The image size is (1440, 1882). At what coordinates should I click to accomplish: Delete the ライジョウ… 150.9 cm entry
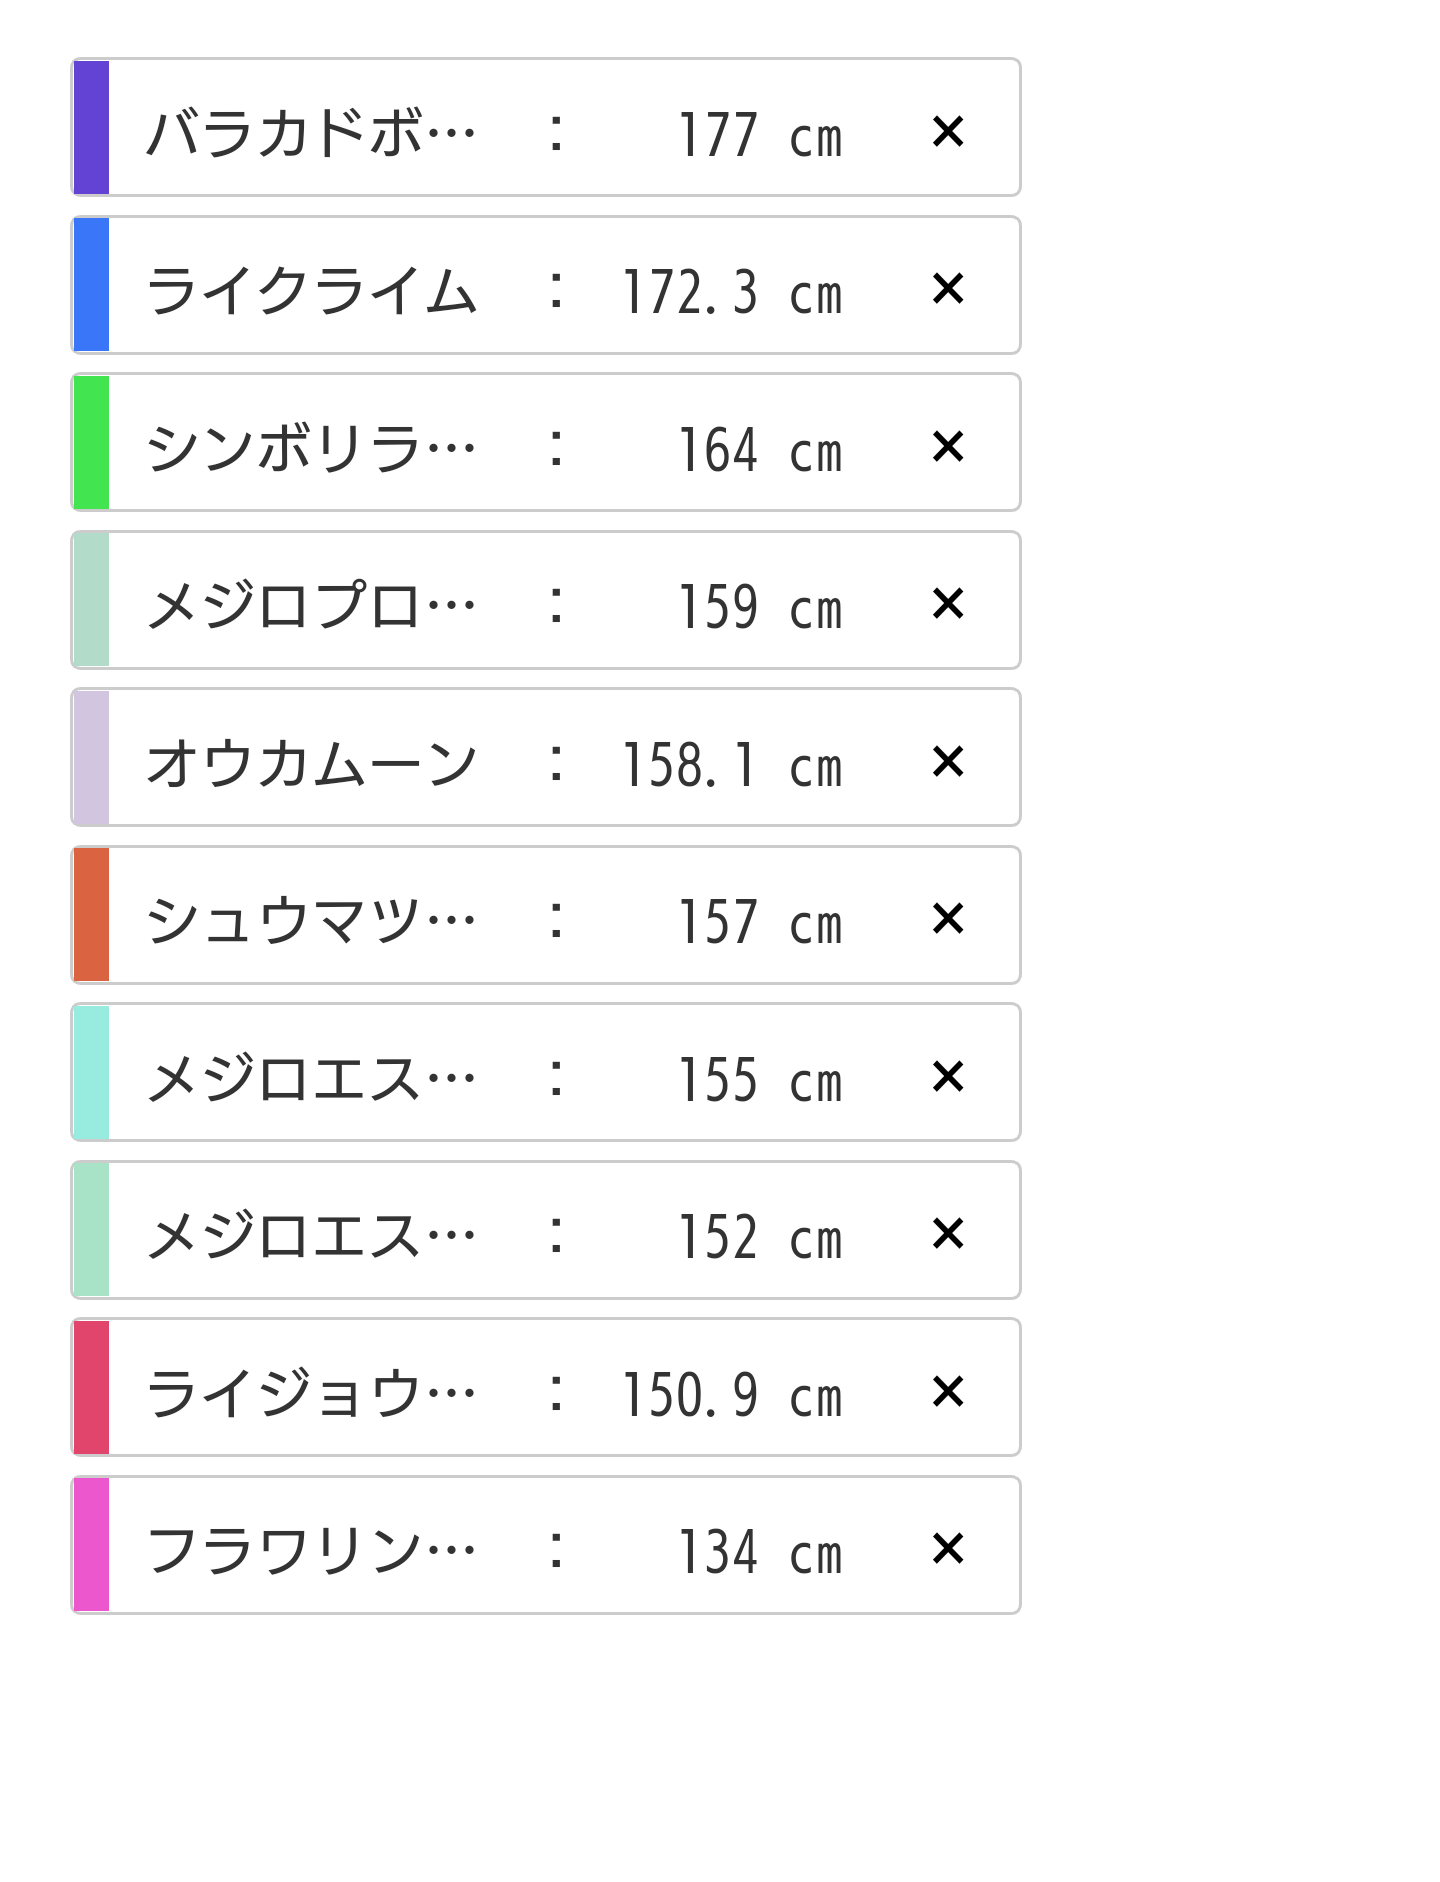pyautogui.click(x=947, y=1391)
